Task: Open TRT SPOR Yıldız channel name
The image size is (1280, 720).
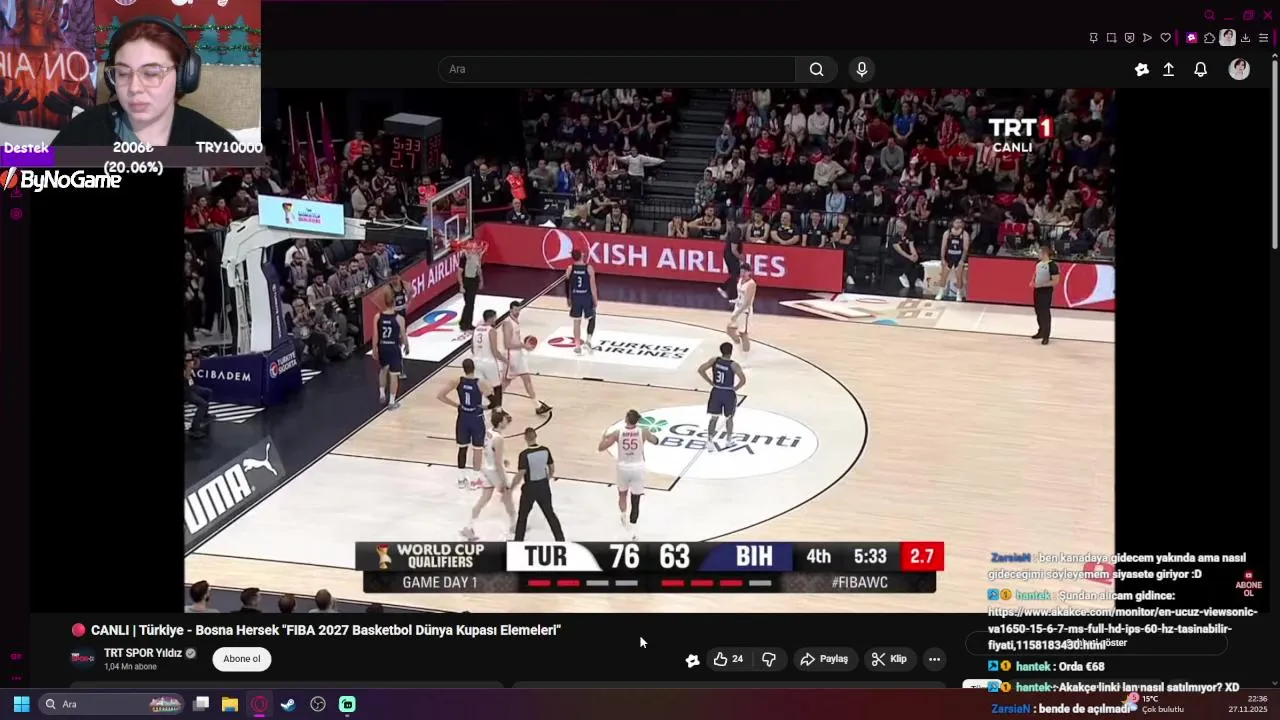Action: (x=143, y=653)
